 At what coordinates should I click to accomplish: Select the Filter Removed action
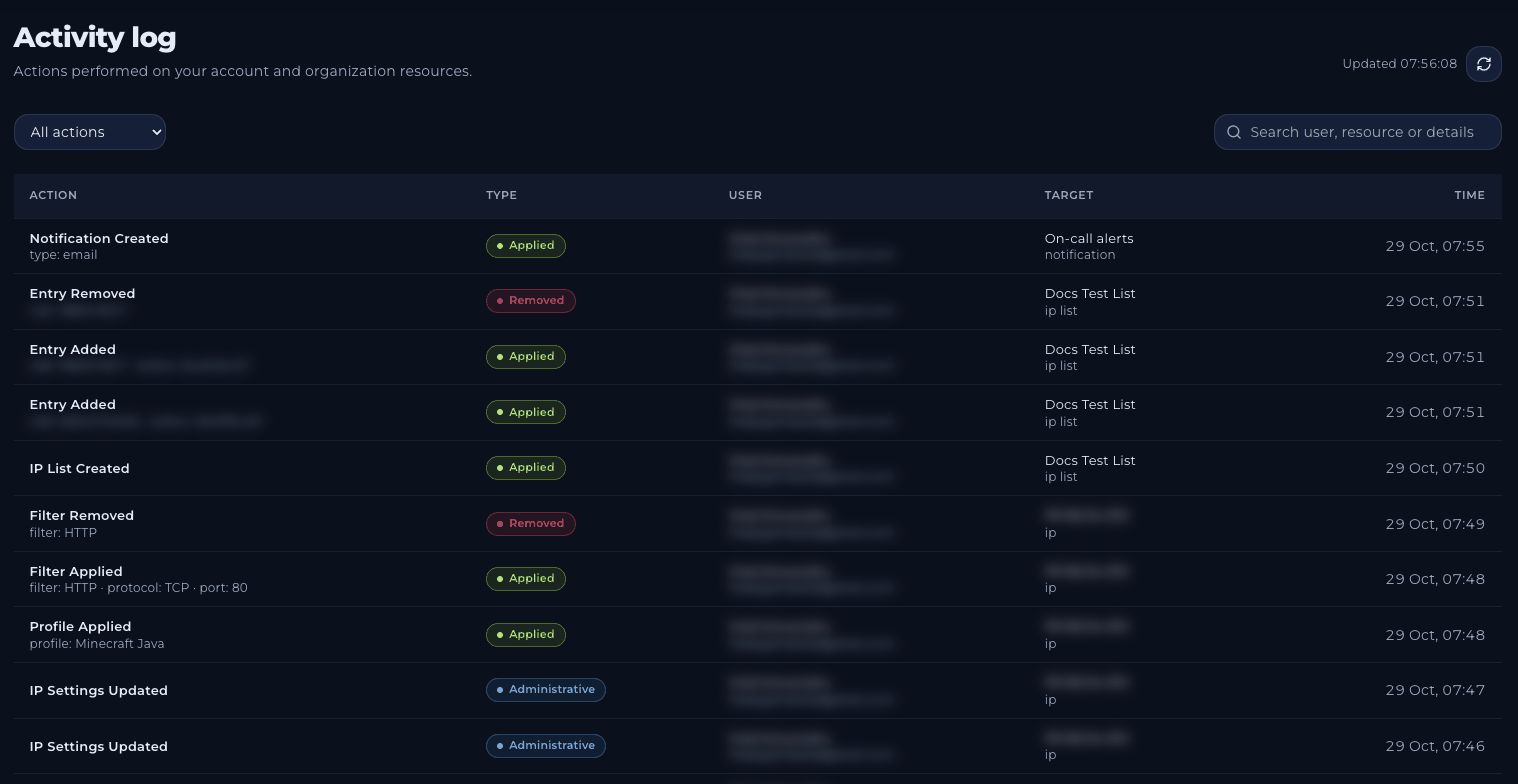[81, 515]
